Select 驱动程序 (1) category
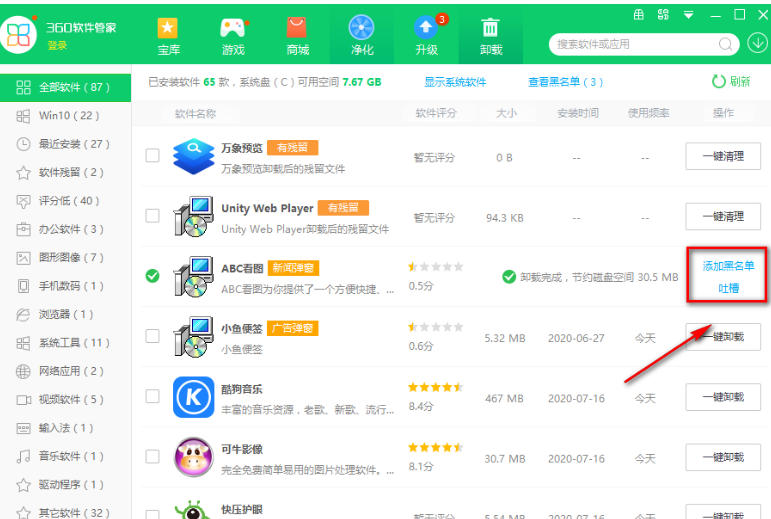Screen dimensions: 771x519 click(x=65, y=485)
